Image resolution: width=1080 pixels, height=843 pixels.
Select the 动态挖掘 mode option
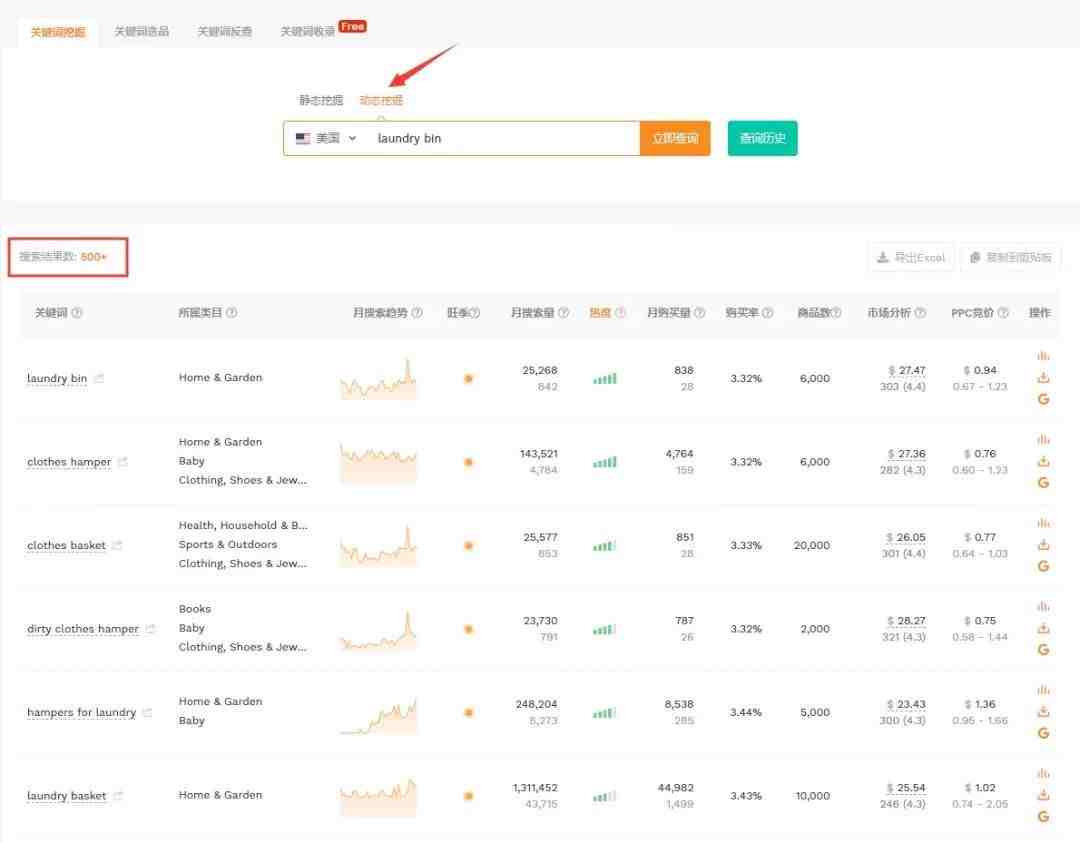(381, 100)
